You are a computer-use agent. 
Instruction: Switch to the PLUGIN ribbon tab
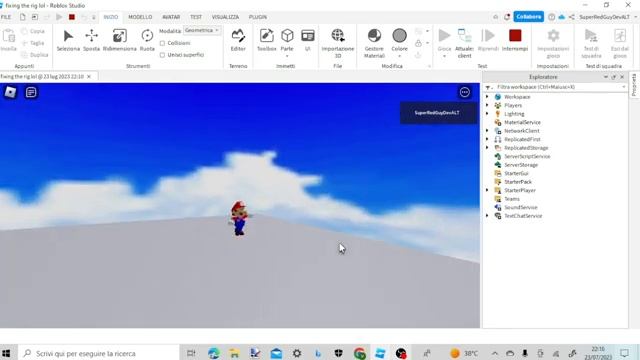[258, 17]
